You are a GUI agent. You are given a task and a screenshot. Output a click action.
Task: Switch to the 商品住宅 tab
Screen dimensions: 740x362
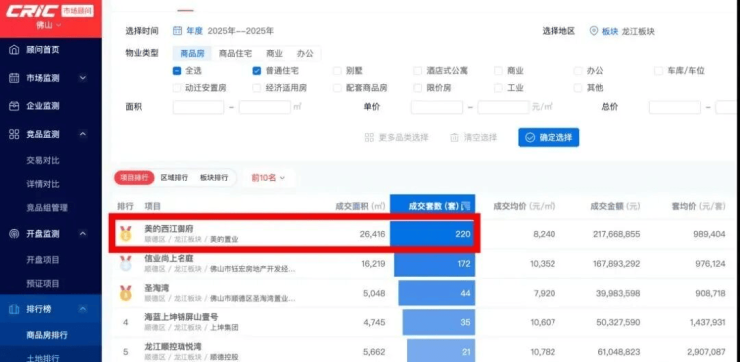pos(235,53)
